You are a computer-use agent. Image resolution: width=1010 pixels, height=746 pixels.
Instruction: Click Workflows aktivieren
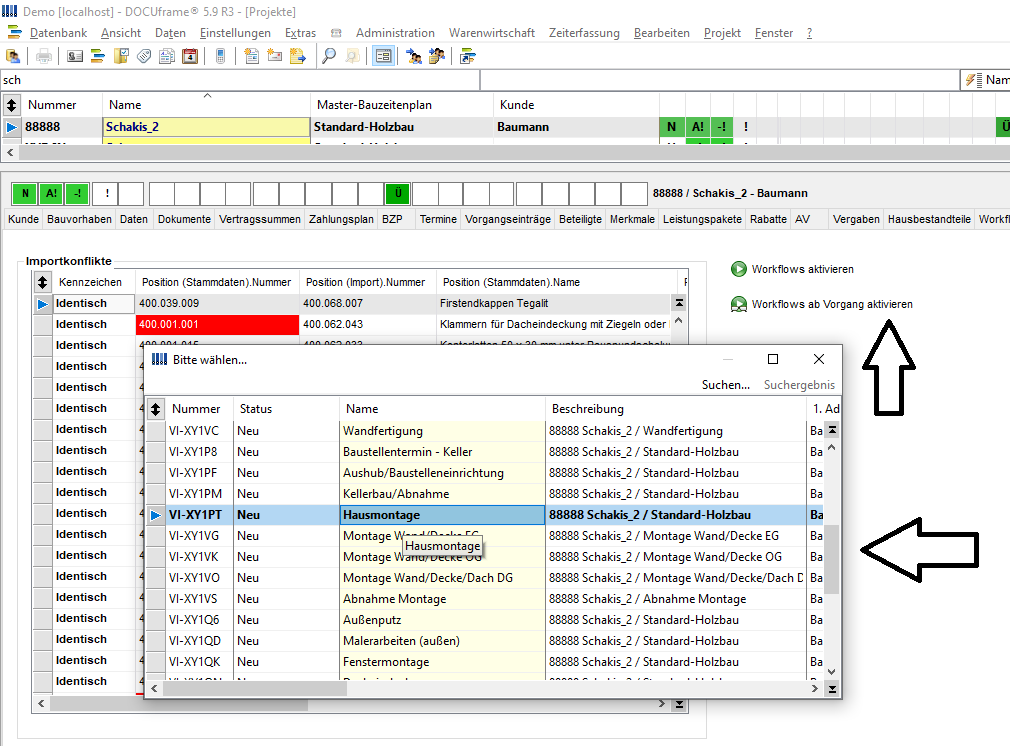pos(803,269)
